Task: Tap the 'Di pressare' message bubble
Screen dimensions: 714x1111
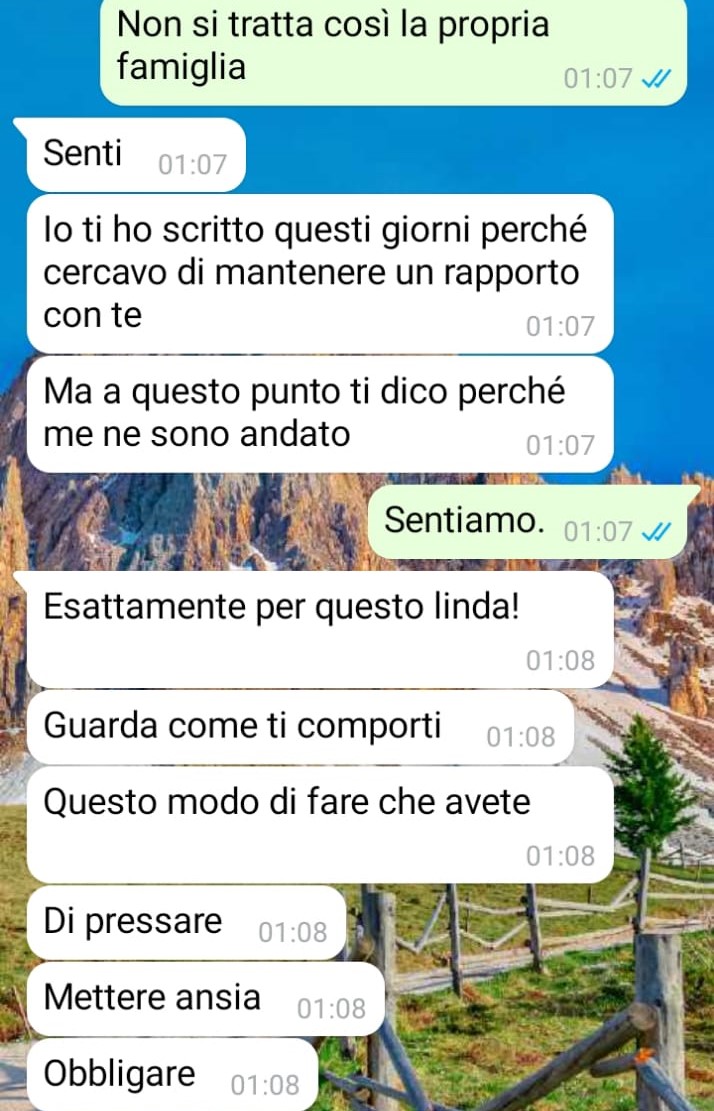Action: point(186,923)
